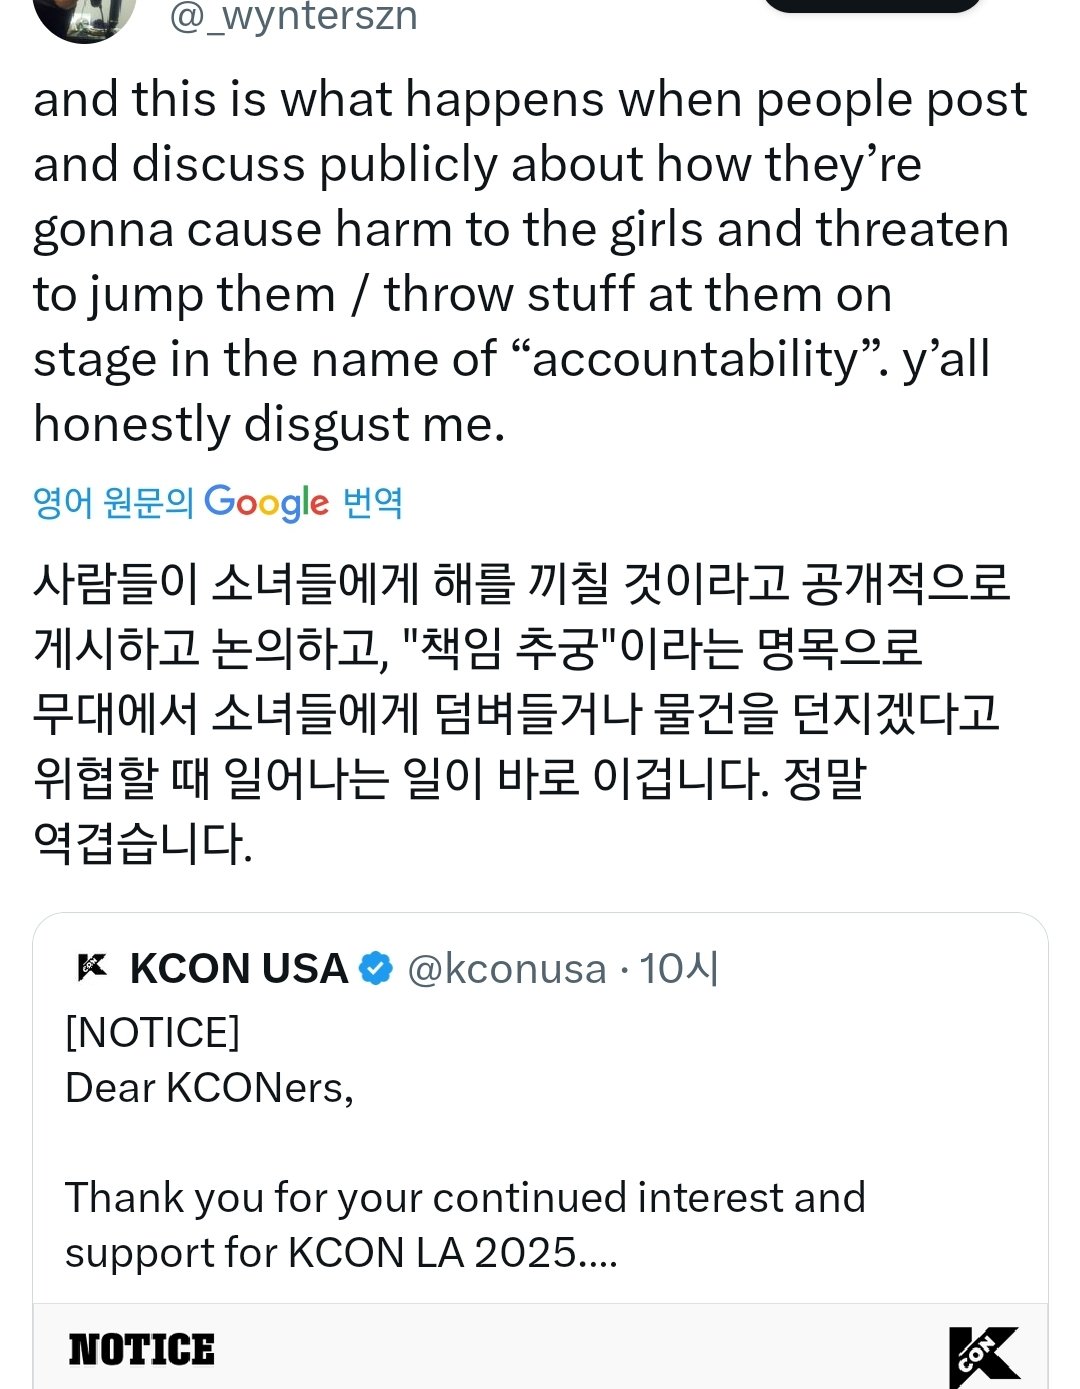Open the NOTICE image preview heading

[142, 1349]
